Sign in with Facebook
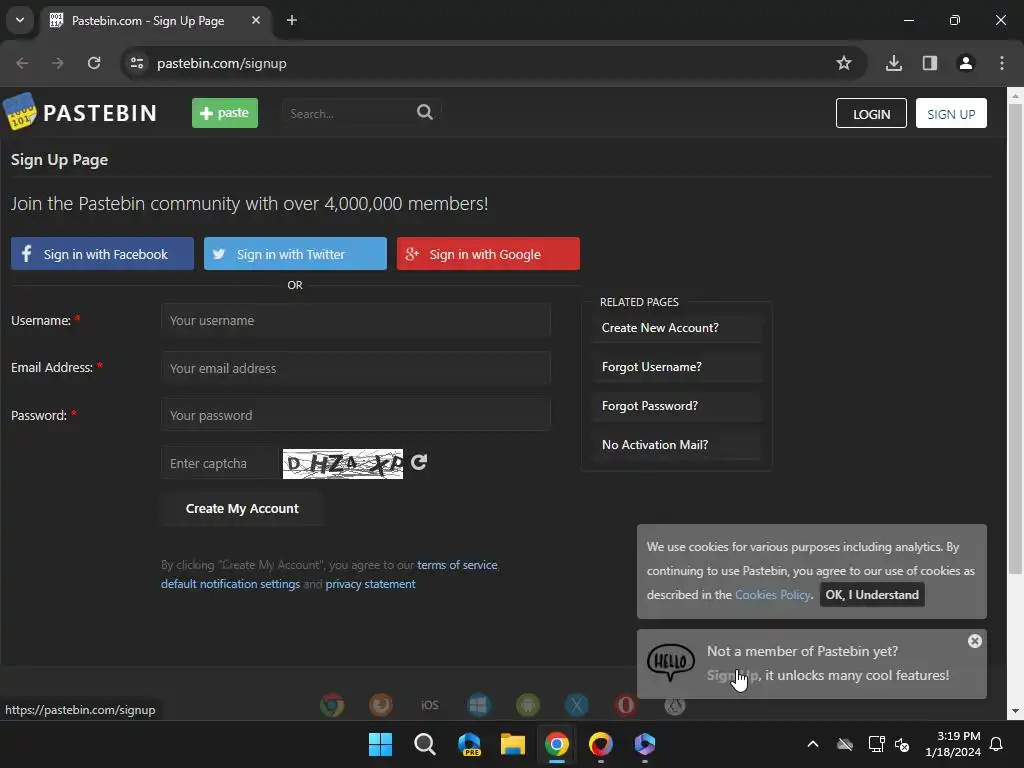The image size is (1024, 768). tap(103, 254)
